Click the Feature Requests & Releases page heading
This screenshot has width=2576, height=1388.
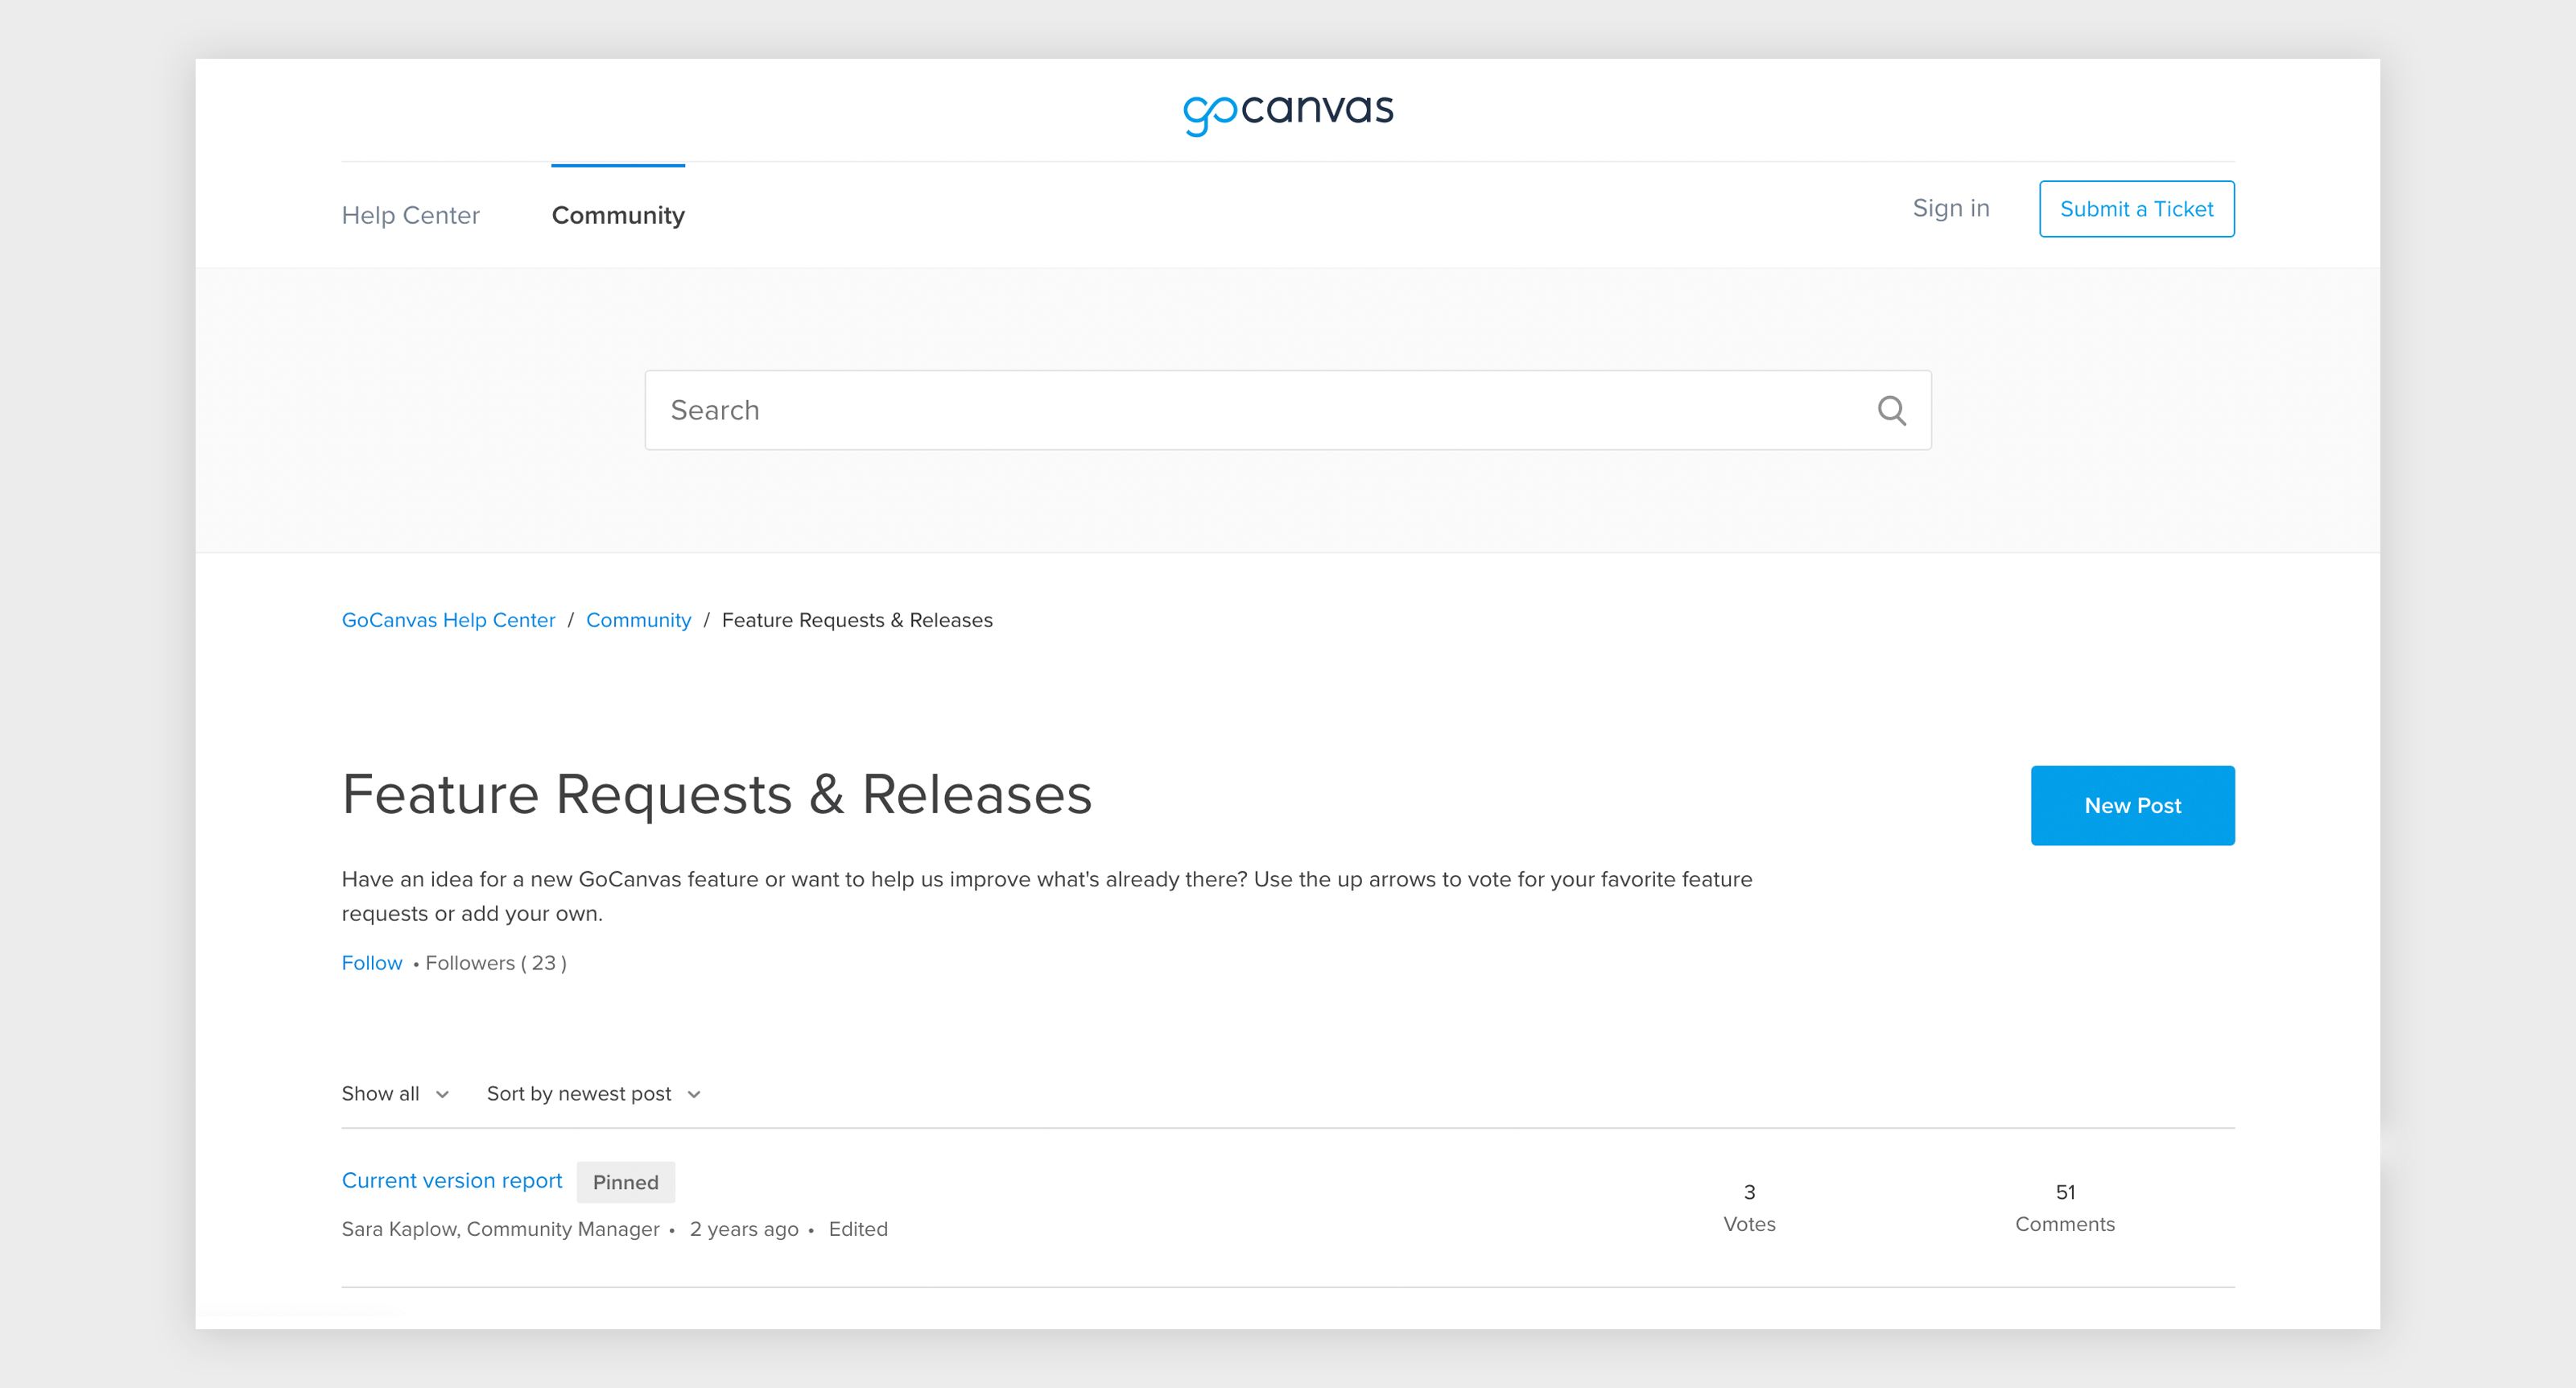click(x=717, y=795)
